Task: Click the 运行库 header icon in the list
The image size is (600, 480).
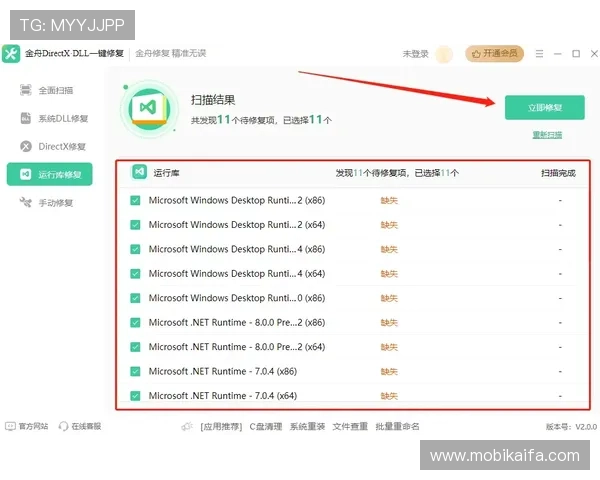Action: coord(139,172)
